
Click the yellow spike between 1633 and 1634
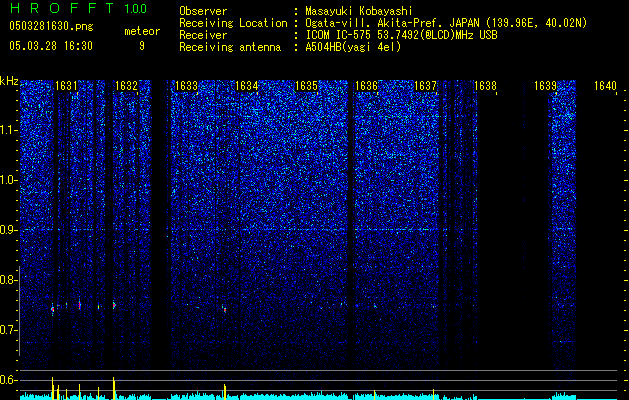[x=225, y=392]
